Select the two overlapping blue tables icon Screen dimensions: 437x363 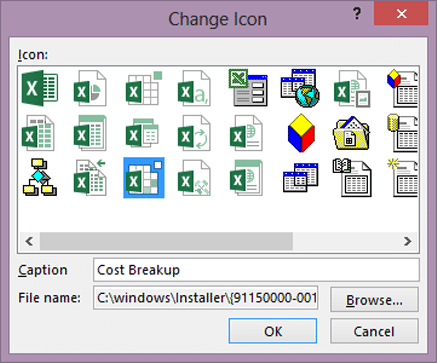tap(301, 178)
